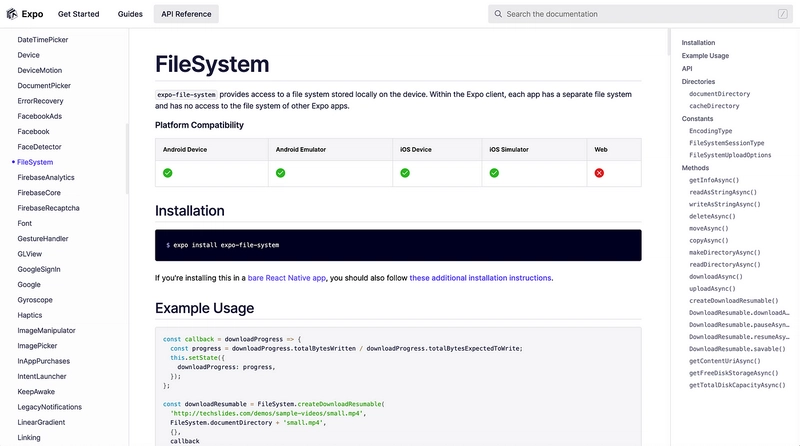Image resolution: width=800 pixels, height=446 pixels.
Task: Select the API Reference tab
Action: pyautogui.click(x=186, y=14)
